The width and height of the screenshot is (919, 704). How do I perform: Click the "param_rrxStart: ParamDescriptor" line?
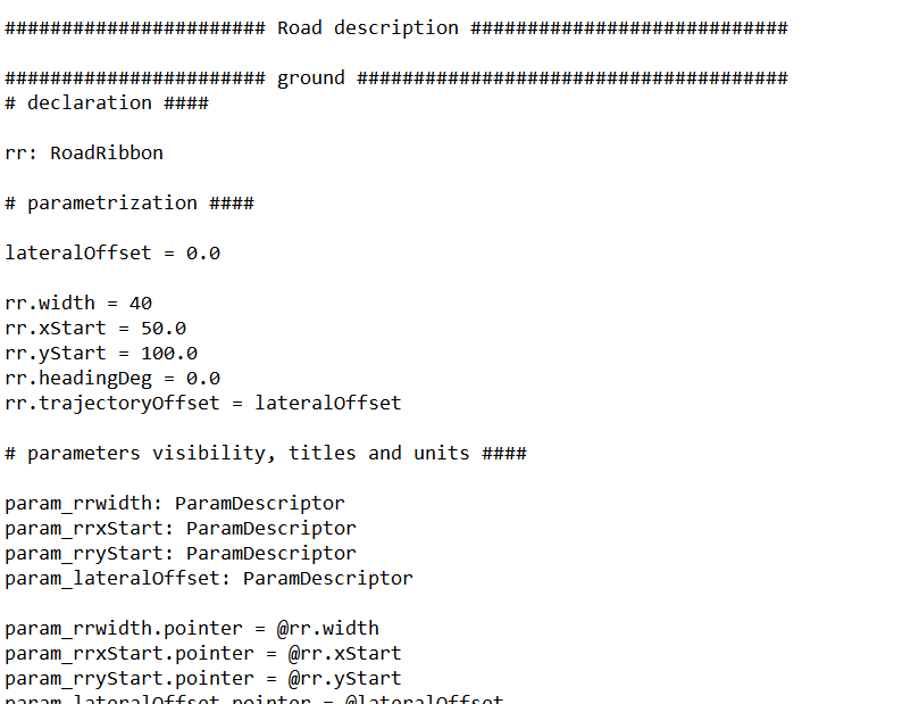(x=180, y=528)
